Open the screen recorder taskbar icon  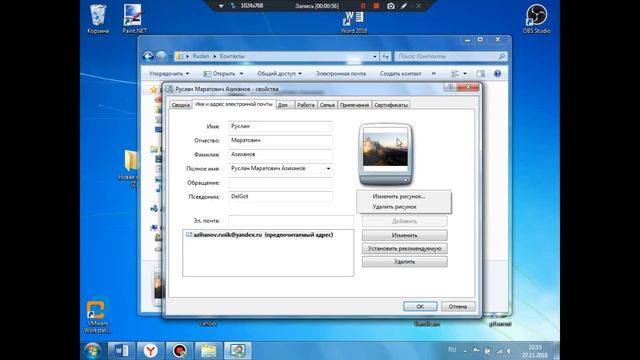coord(180,351)
